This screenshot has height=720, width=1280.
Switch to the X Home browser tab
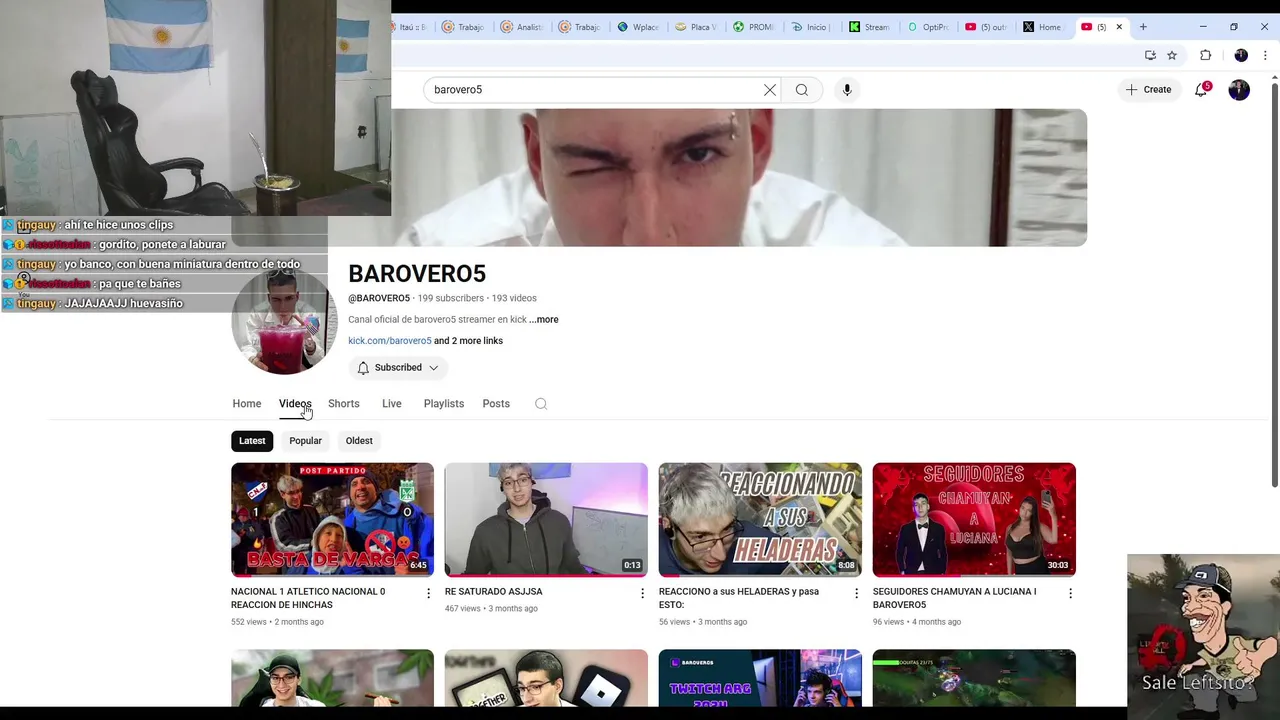click(1043, 27)
